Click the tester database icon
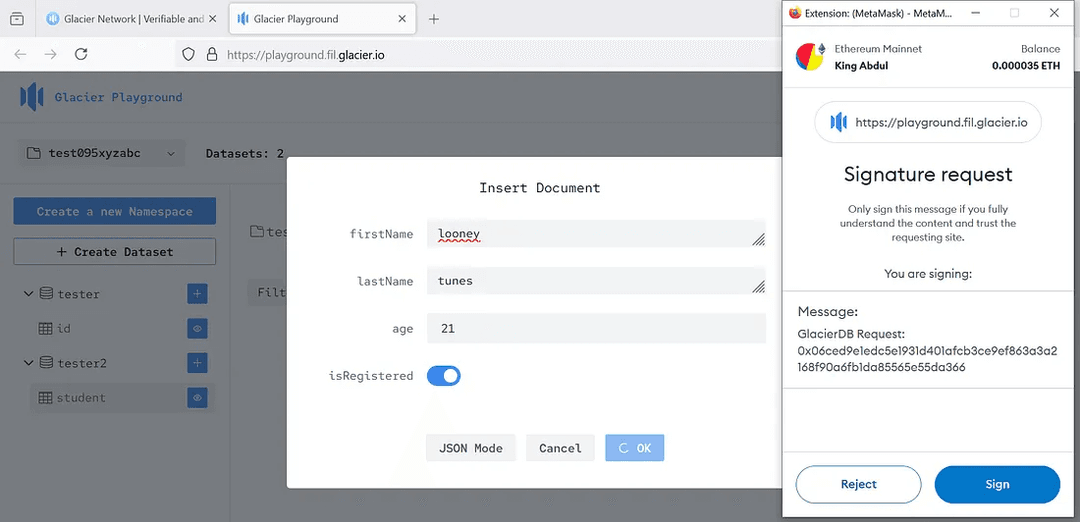 [46, 294]
